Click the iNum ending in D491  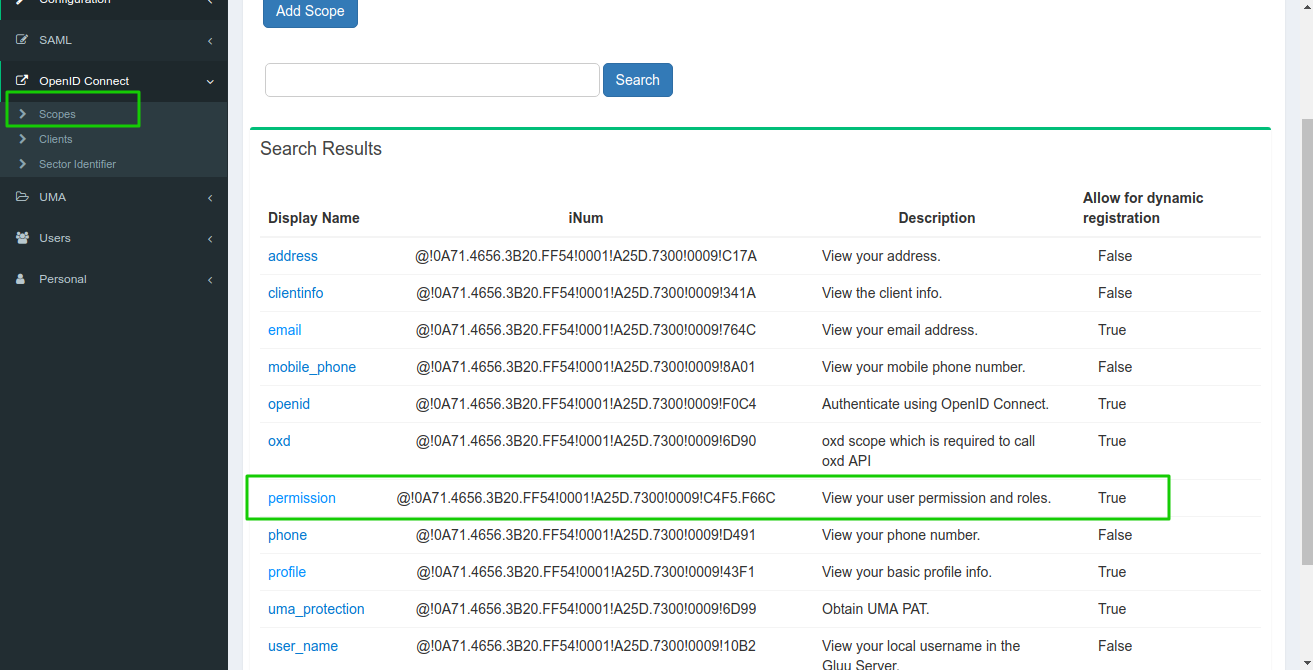pyautogui.click(x=586, y=535)
